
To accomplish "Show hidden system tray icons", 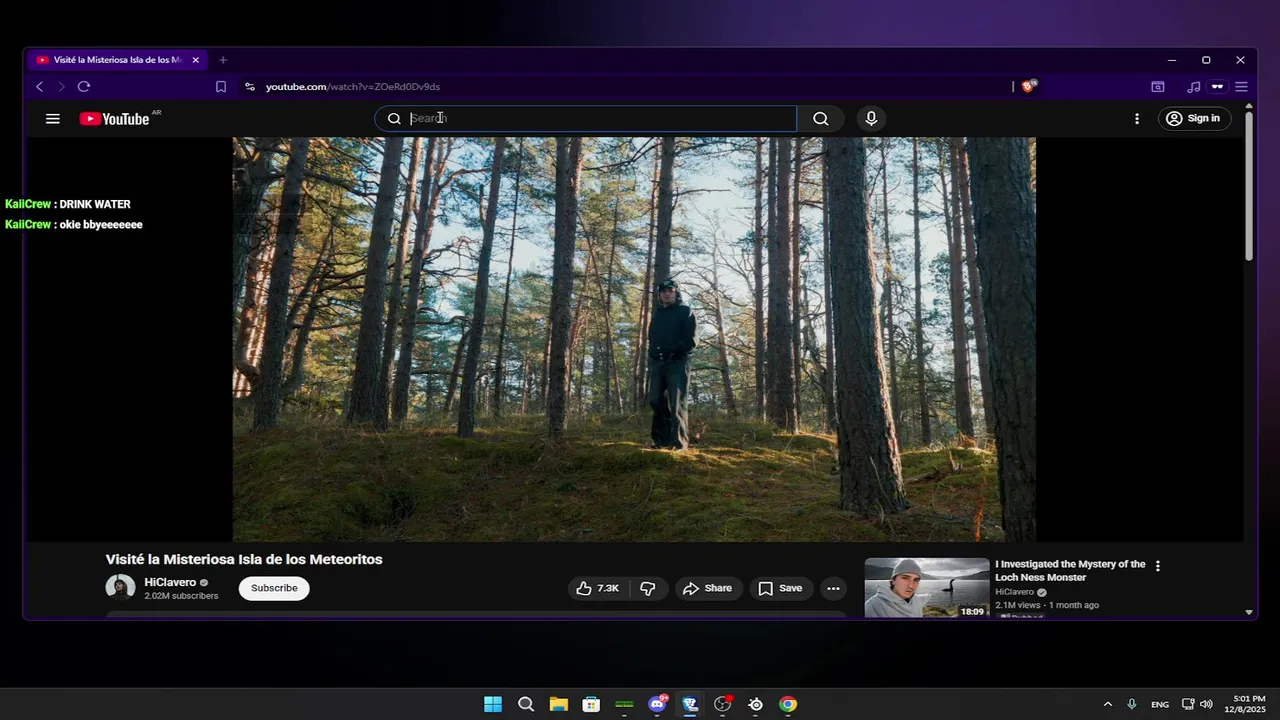I will tap(1107, 704).
